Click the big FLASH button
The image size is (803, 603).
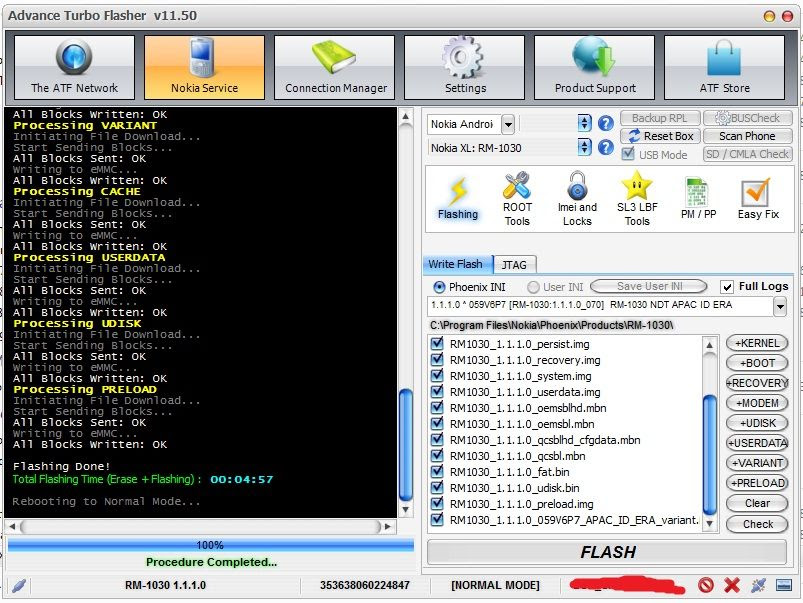coord(607,552)
